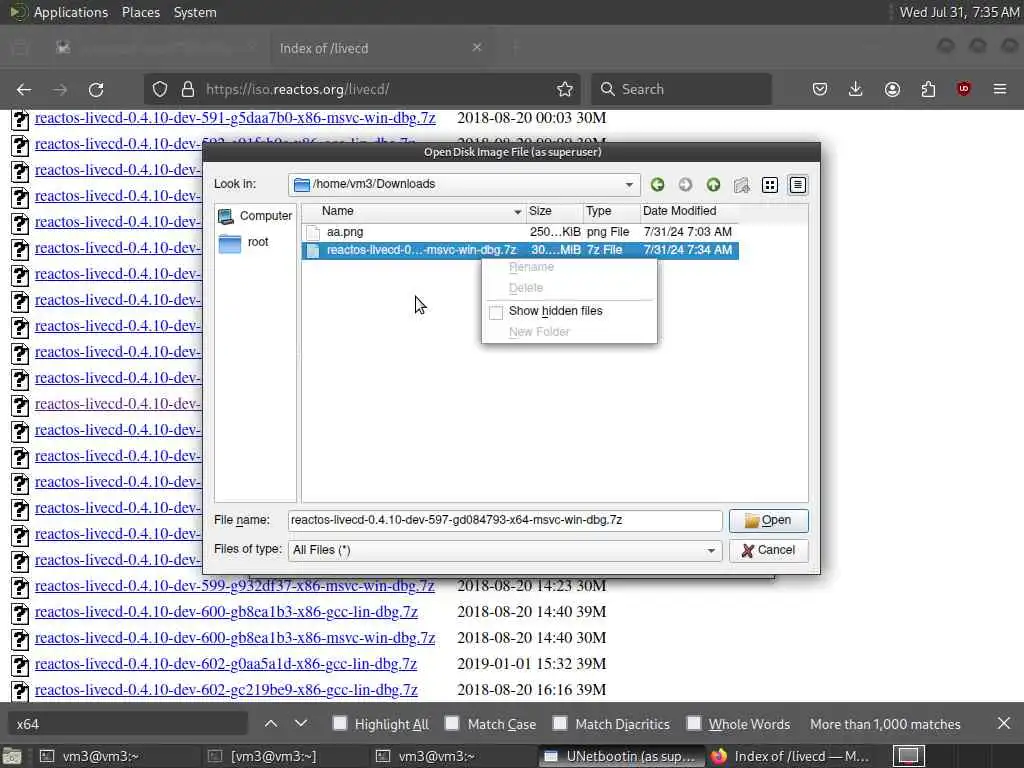Click the clock Wed Jul 31 7:35 AM
This screenshot has width=1024, height=768.
coord(959,12)
